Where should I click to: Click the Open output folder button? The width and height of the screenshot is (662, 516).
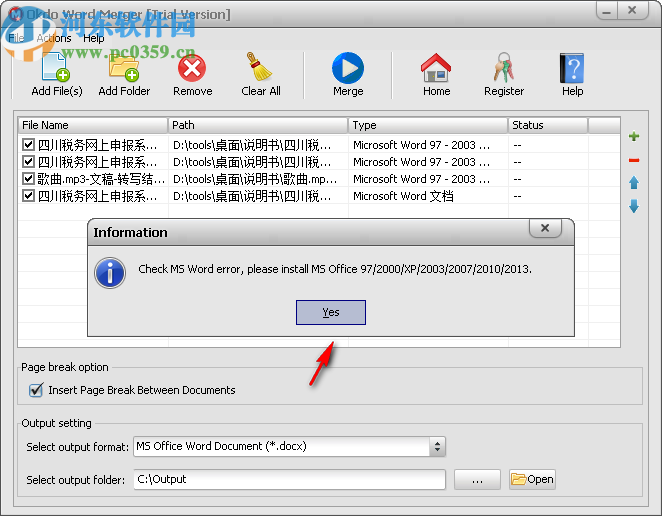[x=532, y=480]
